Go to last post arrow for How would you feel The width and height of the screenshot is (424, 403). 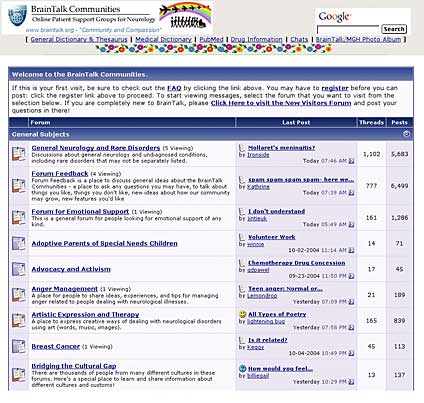pos(351,382)
